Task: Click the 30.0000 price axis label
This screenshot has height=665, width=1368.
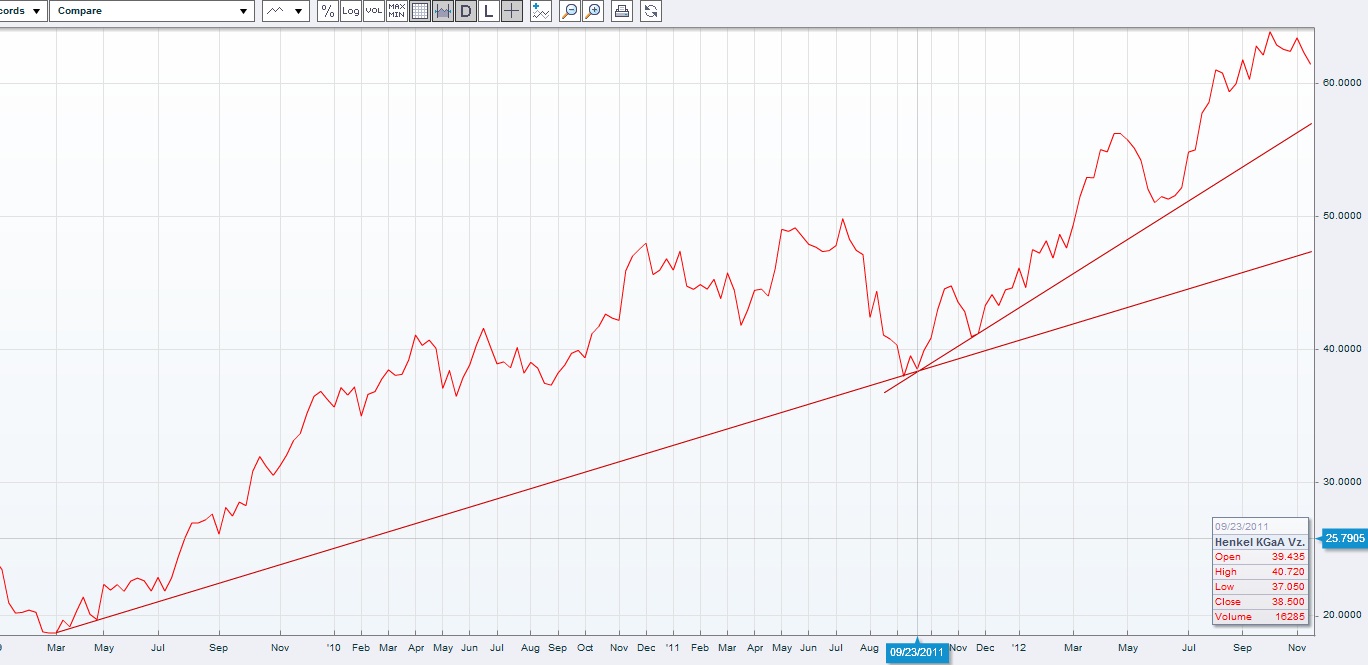Action: (1341, 482)
